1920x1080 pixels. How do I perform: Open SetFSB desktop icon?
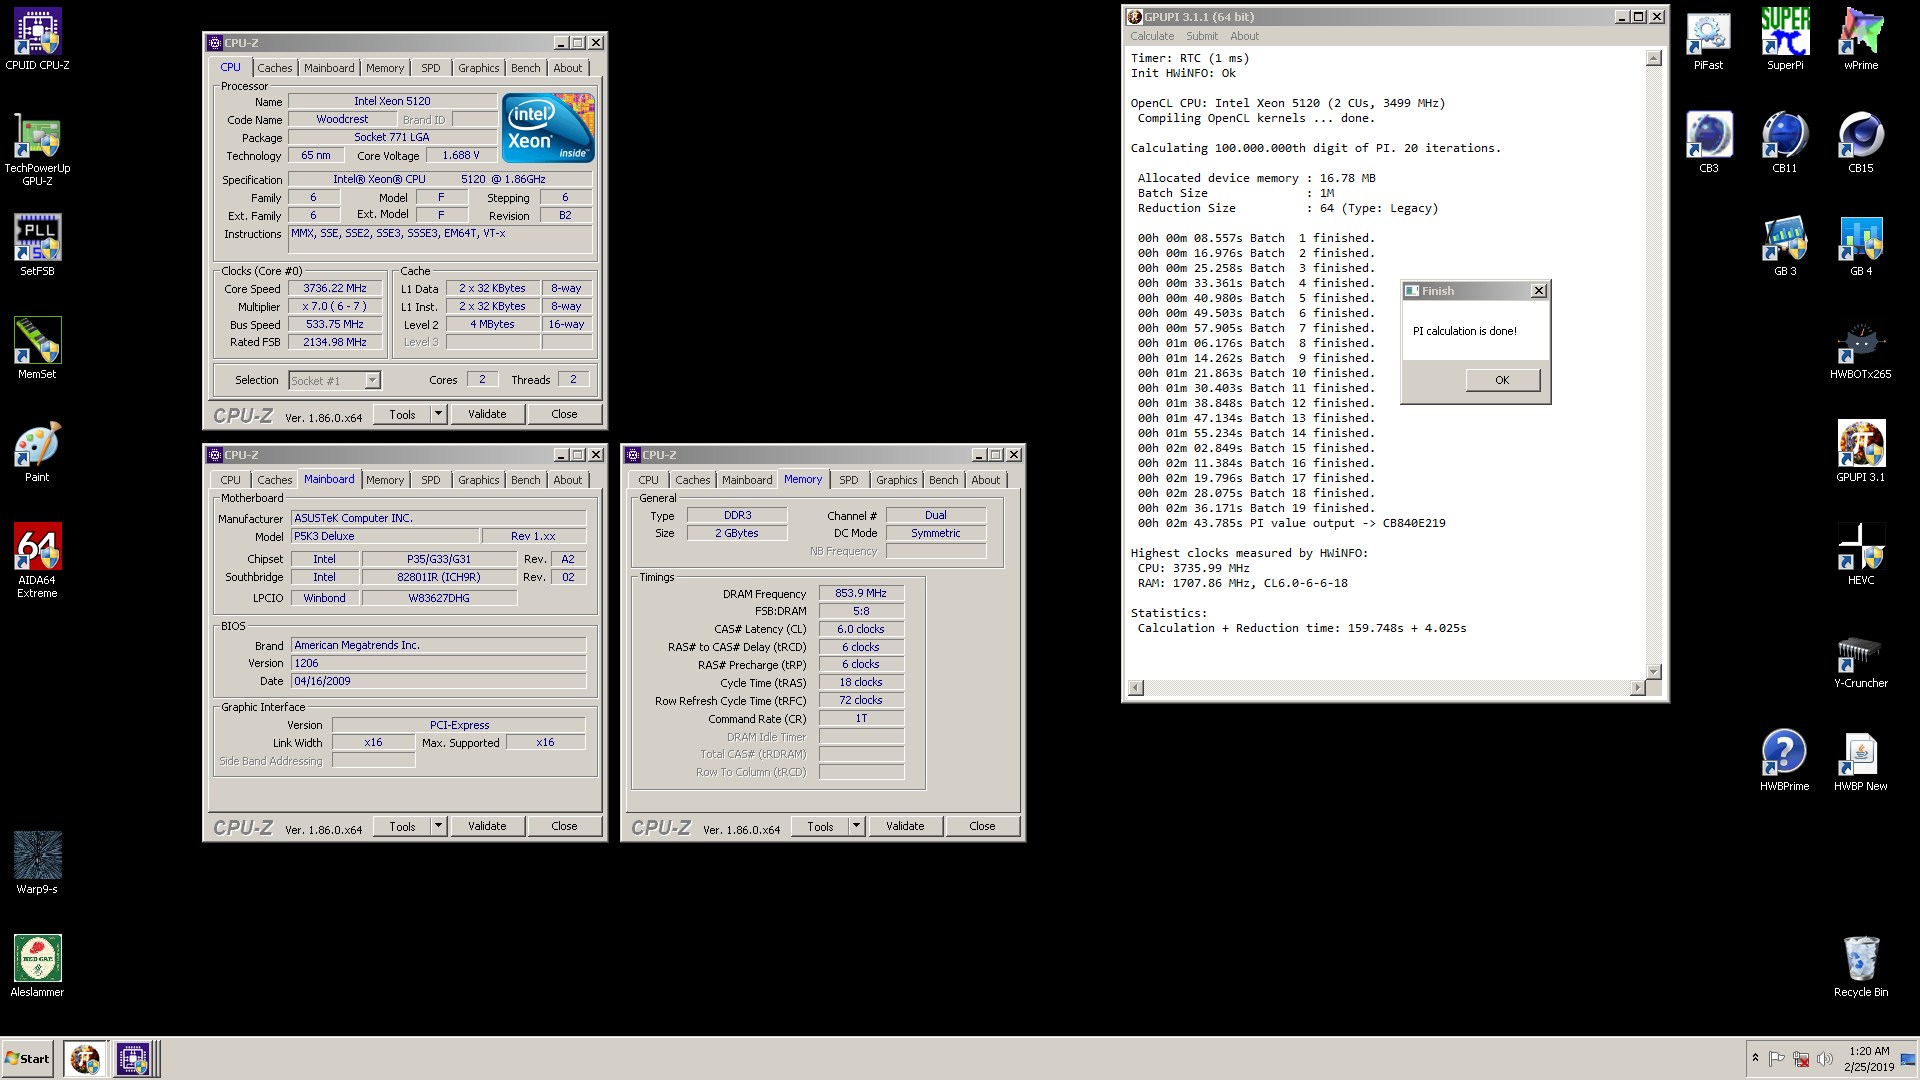coord(37,245)
